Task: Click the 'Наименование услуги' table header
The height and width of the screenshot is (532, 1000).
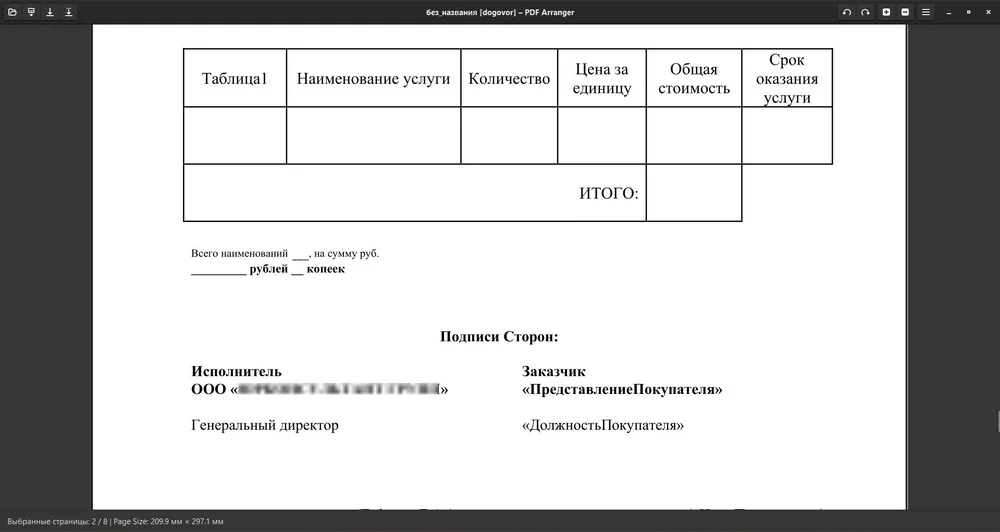Action: tap(373, 79)
